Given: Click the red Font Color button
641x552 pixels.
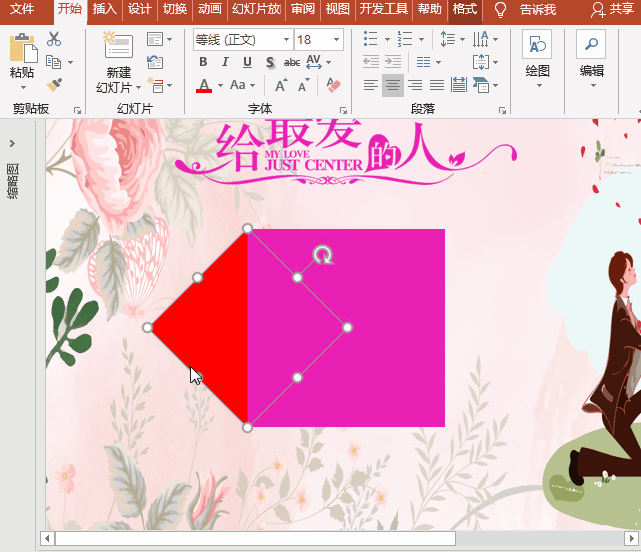Looking at the screenshot, I should pyautogui.click(x=204, y=85).
